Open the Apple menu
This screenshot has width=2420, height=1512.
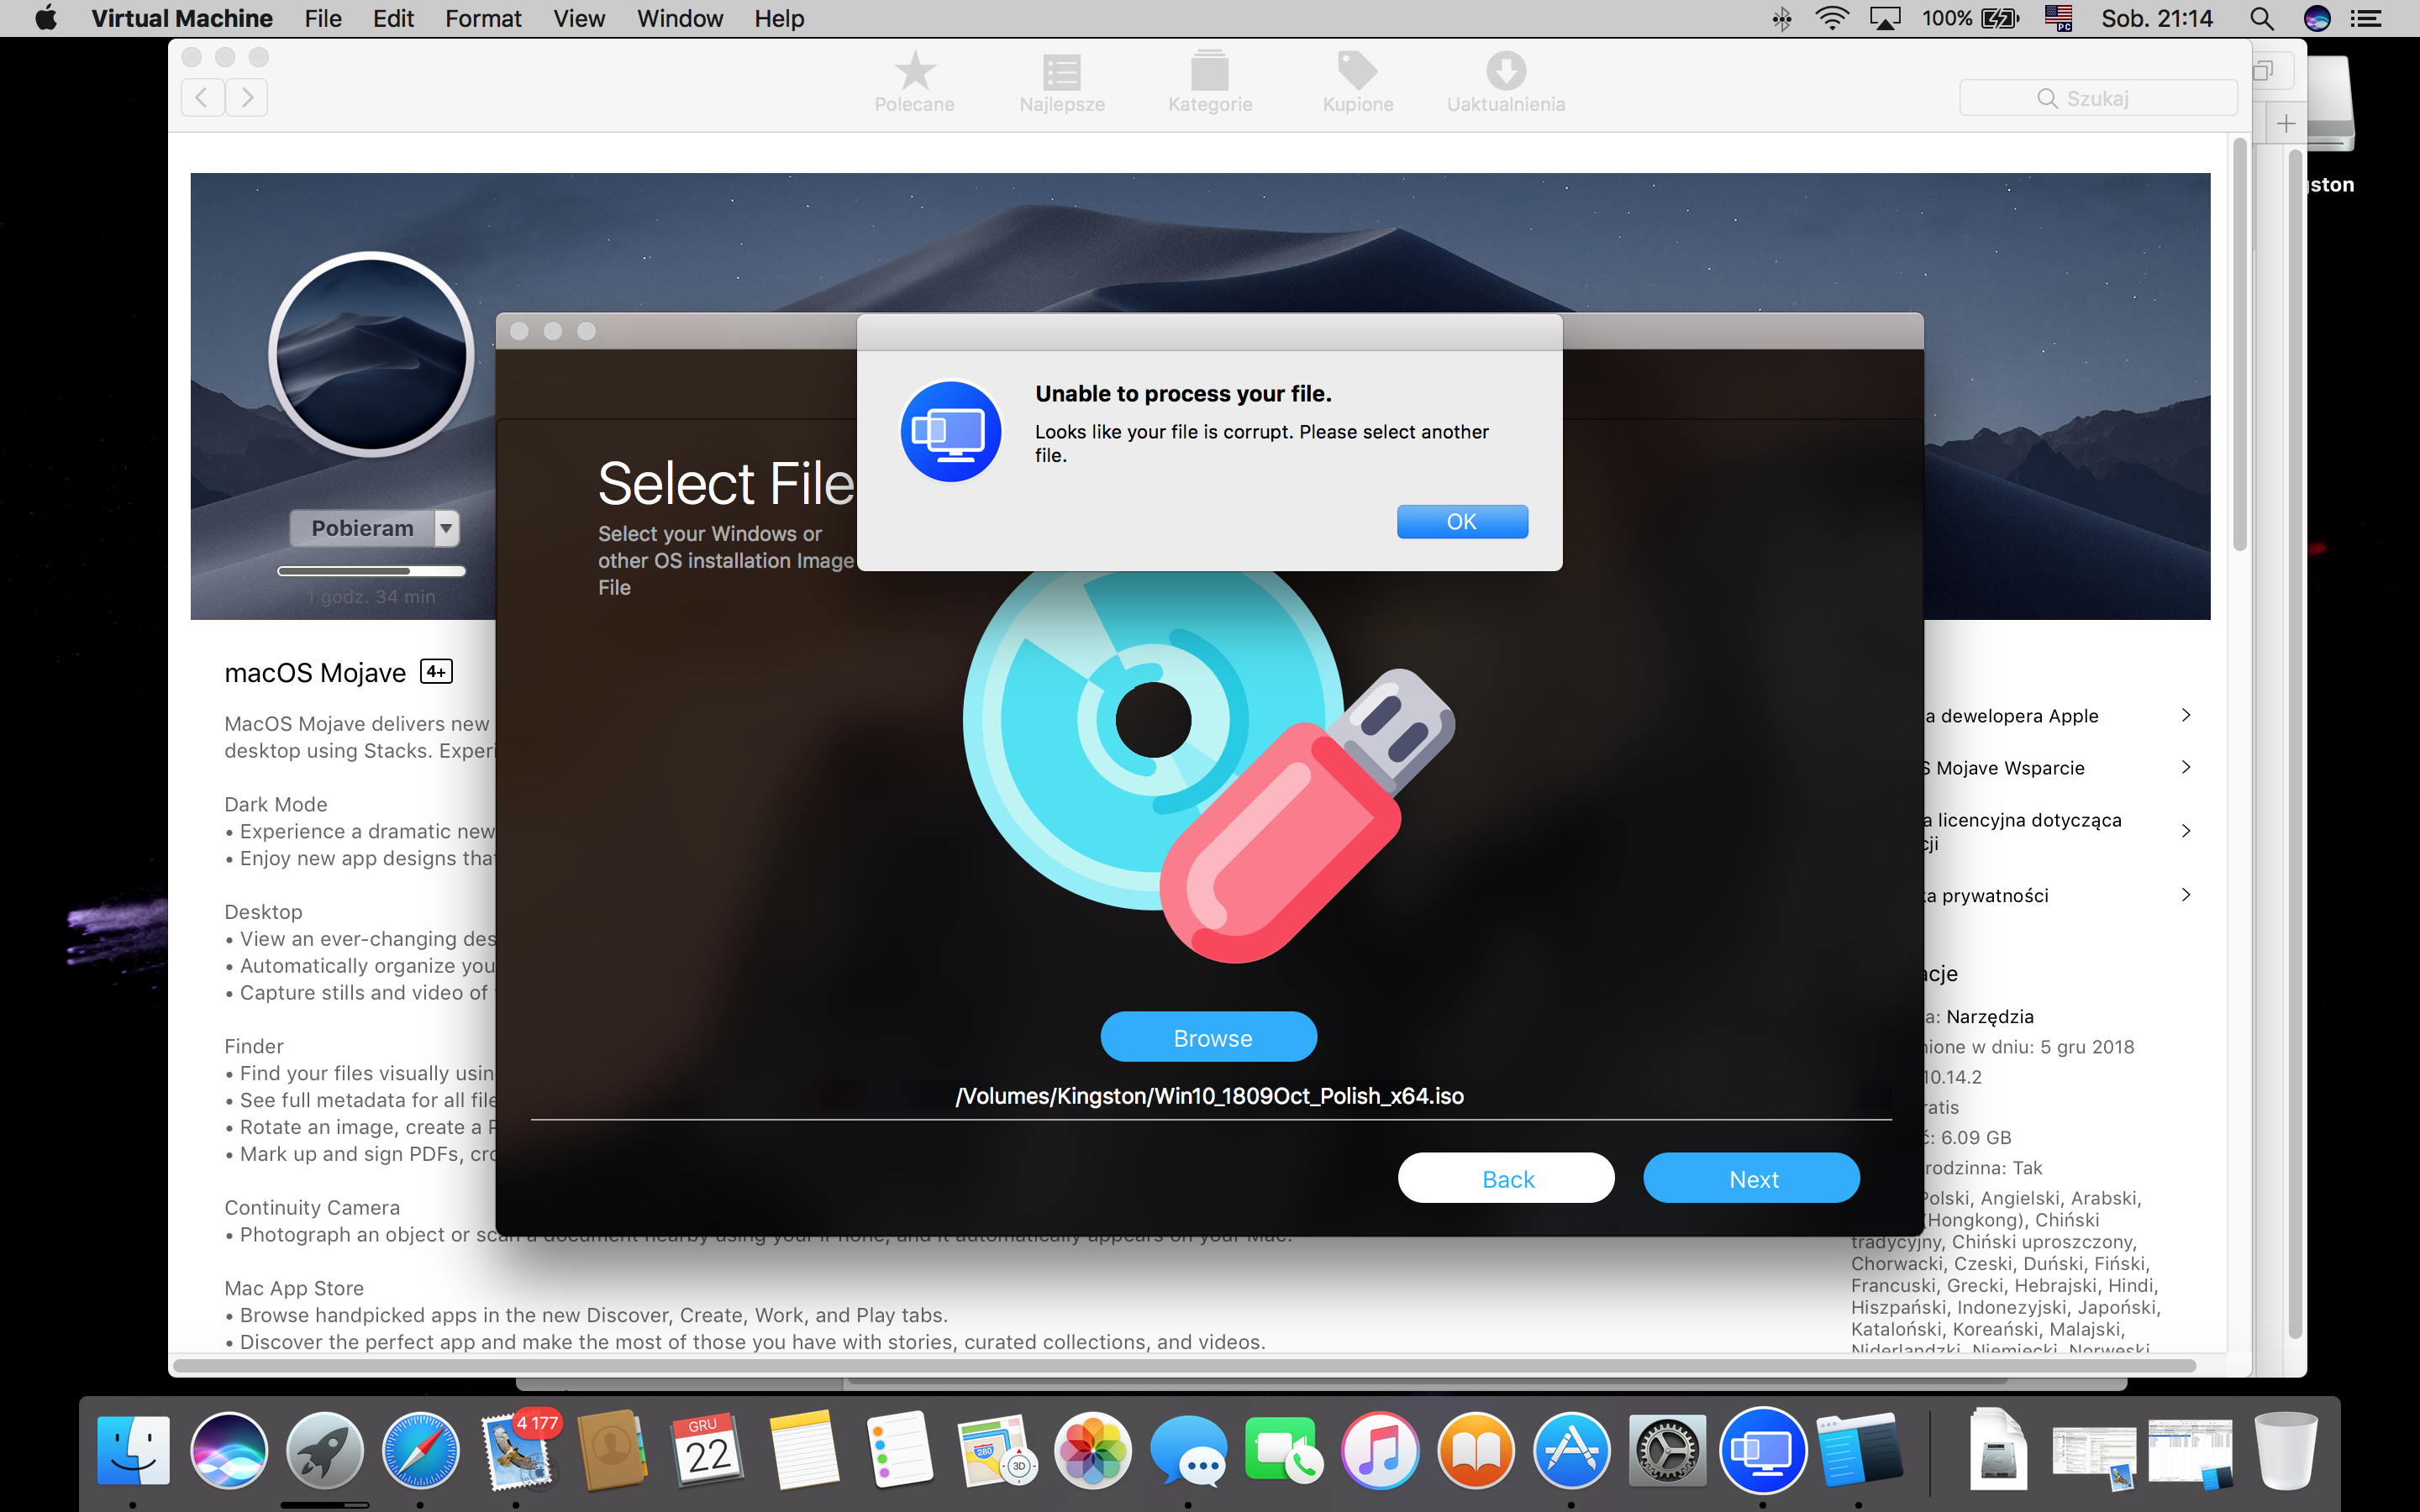tap(45, 18)
